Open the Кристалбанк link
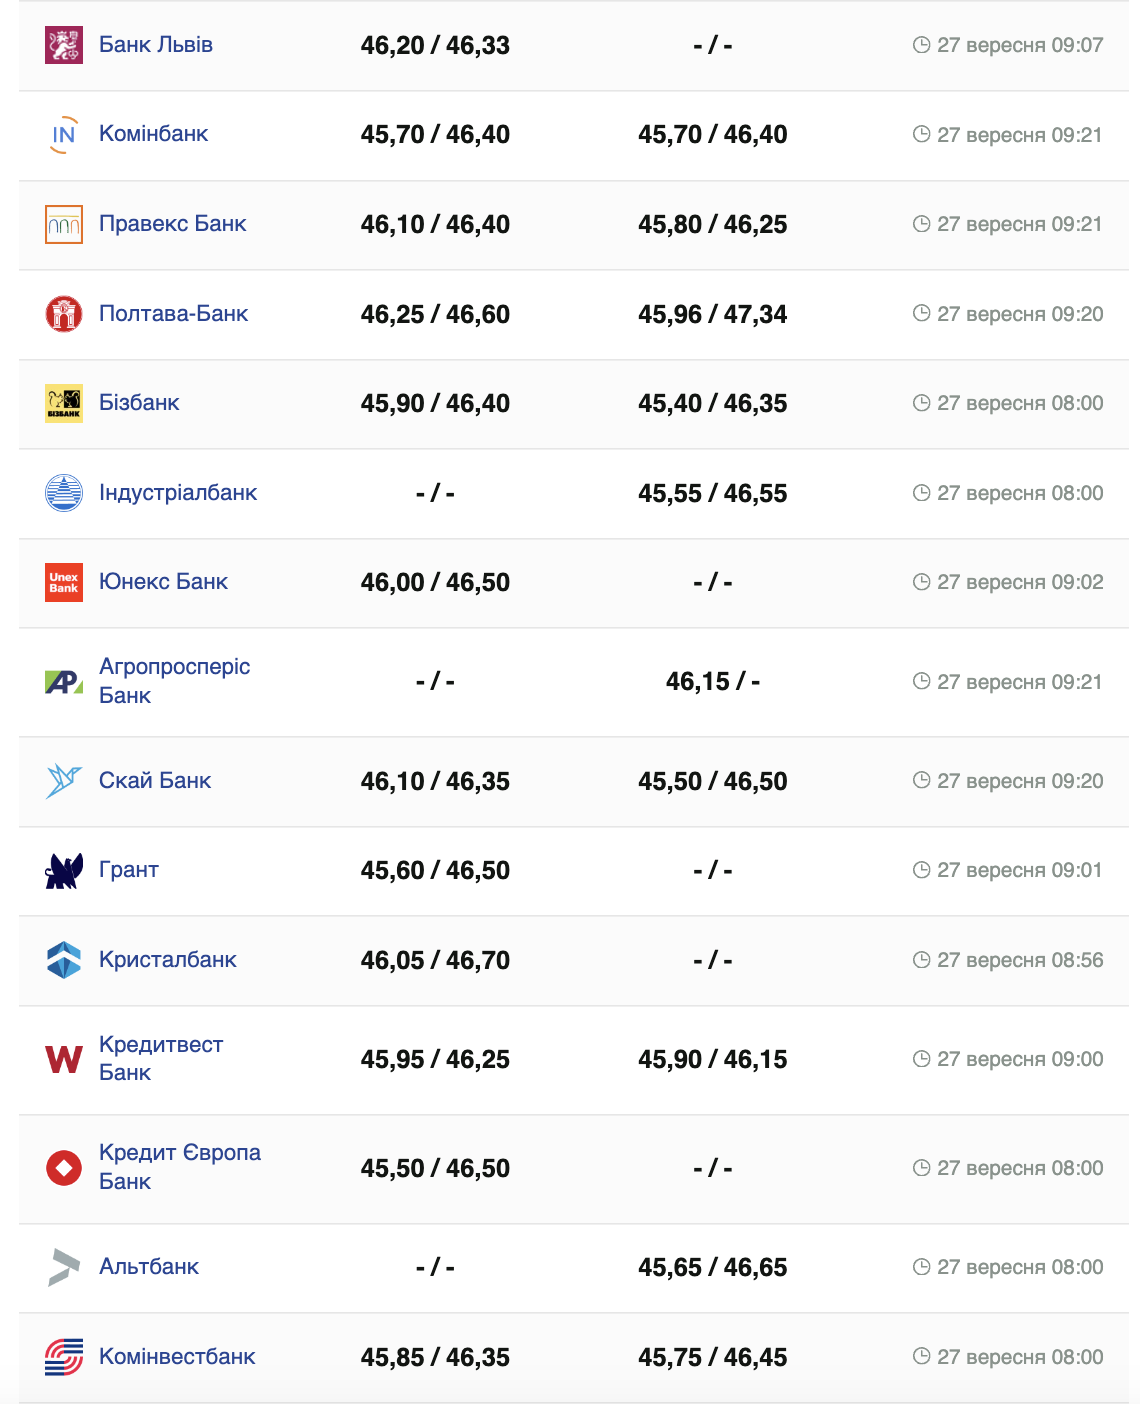 [x=167, y=960]
